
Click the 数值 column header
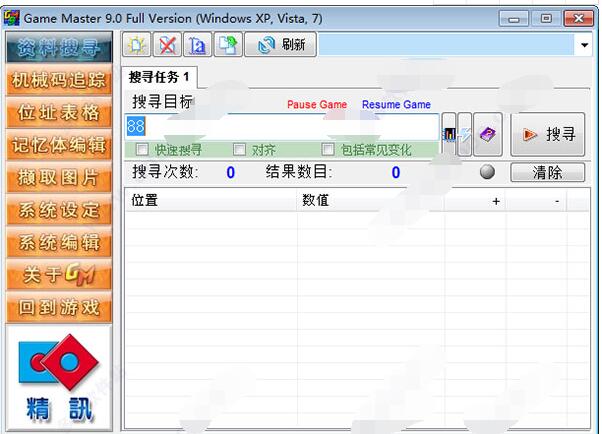pos(371,200)
